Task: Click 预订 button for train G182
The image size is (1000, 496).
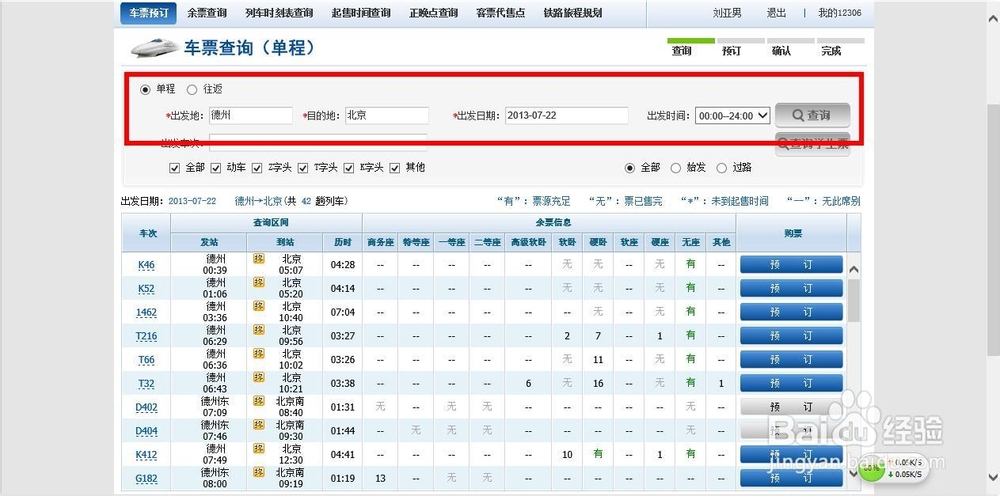Action: (791, 478)
